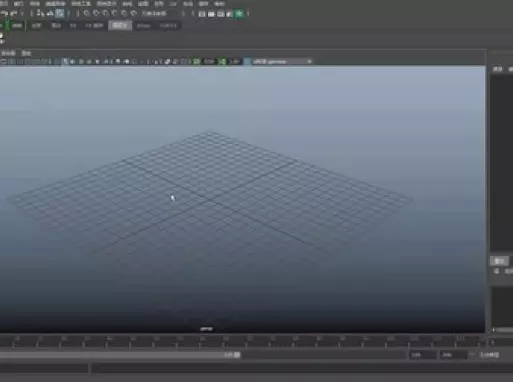
Task: Select the highlighted shelf tab
Action: coord(120,25)
